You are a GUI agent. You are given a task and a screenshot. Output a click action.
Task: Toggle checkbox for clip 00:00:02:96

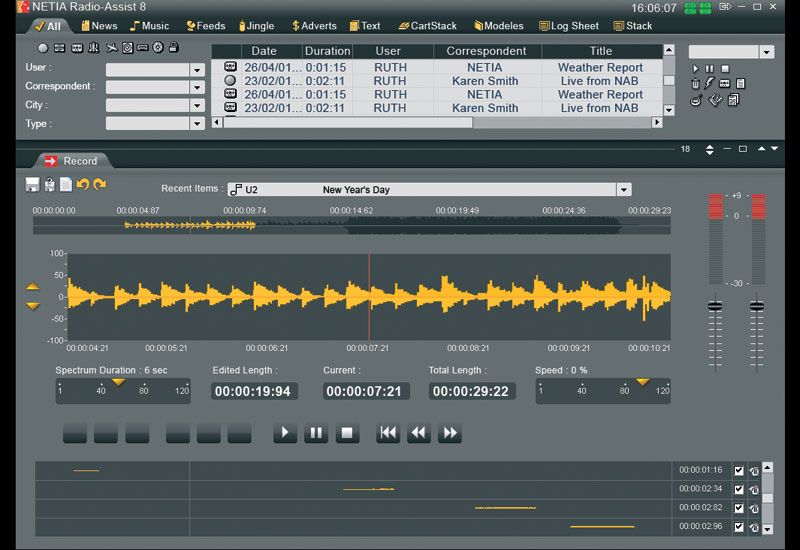point(738,527)
